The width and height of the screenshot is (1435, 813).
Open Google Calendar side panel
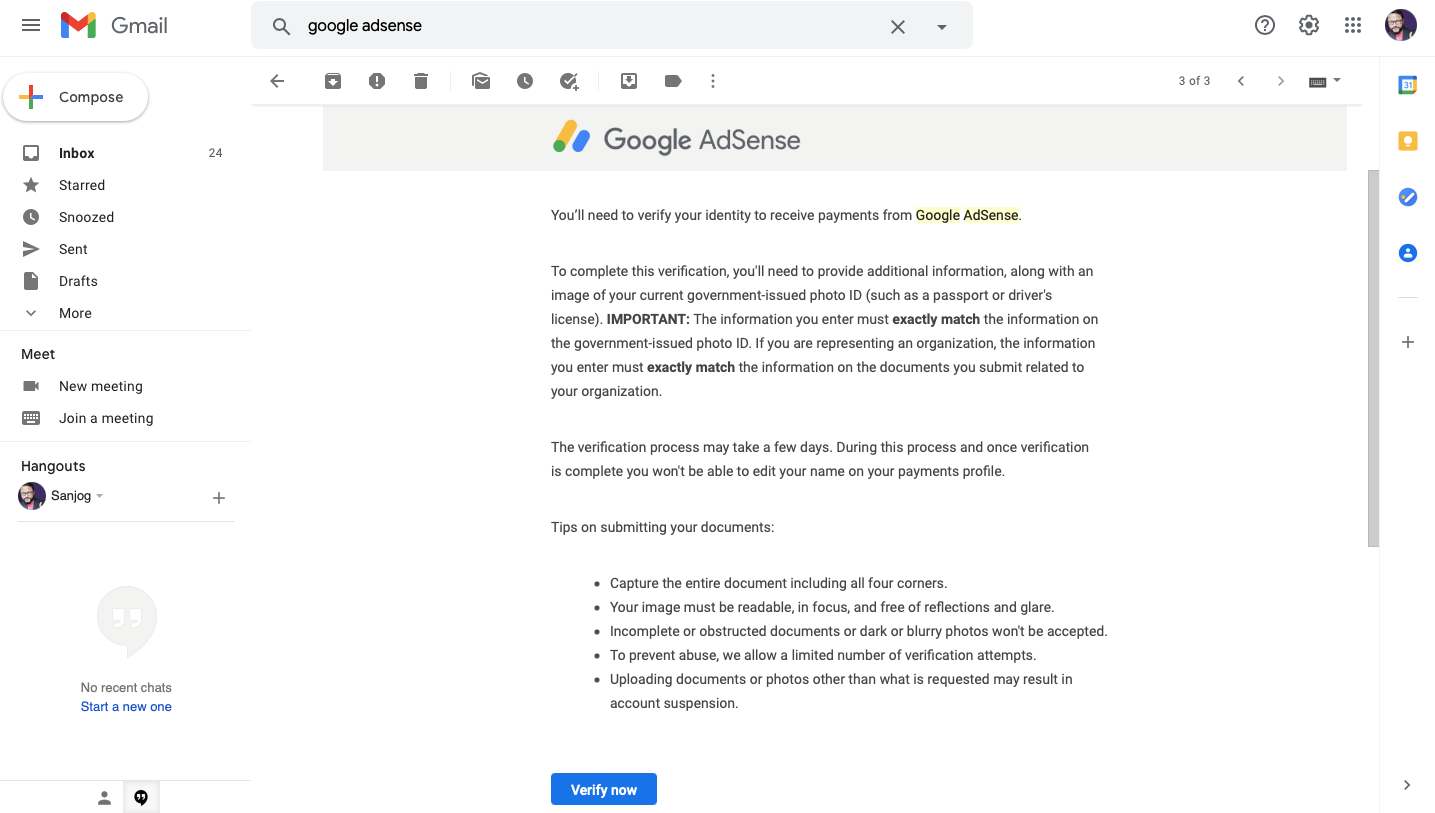click(1408, 85)
